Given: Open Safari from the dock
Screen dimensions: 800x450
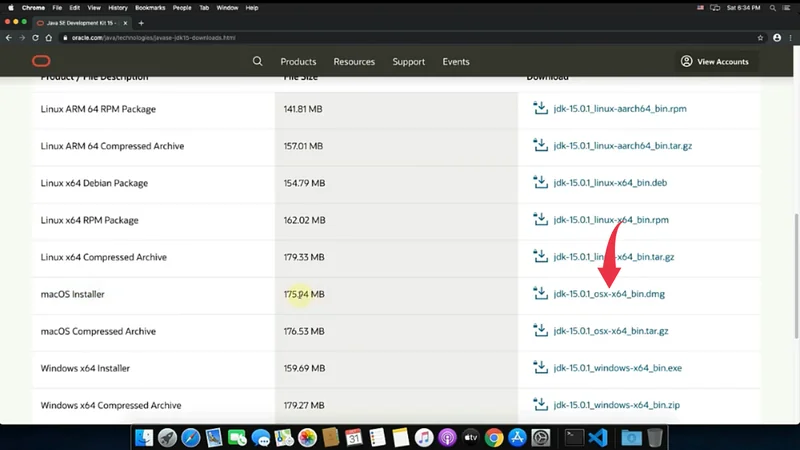Looking at the screenshot, I should click(190, 437).
